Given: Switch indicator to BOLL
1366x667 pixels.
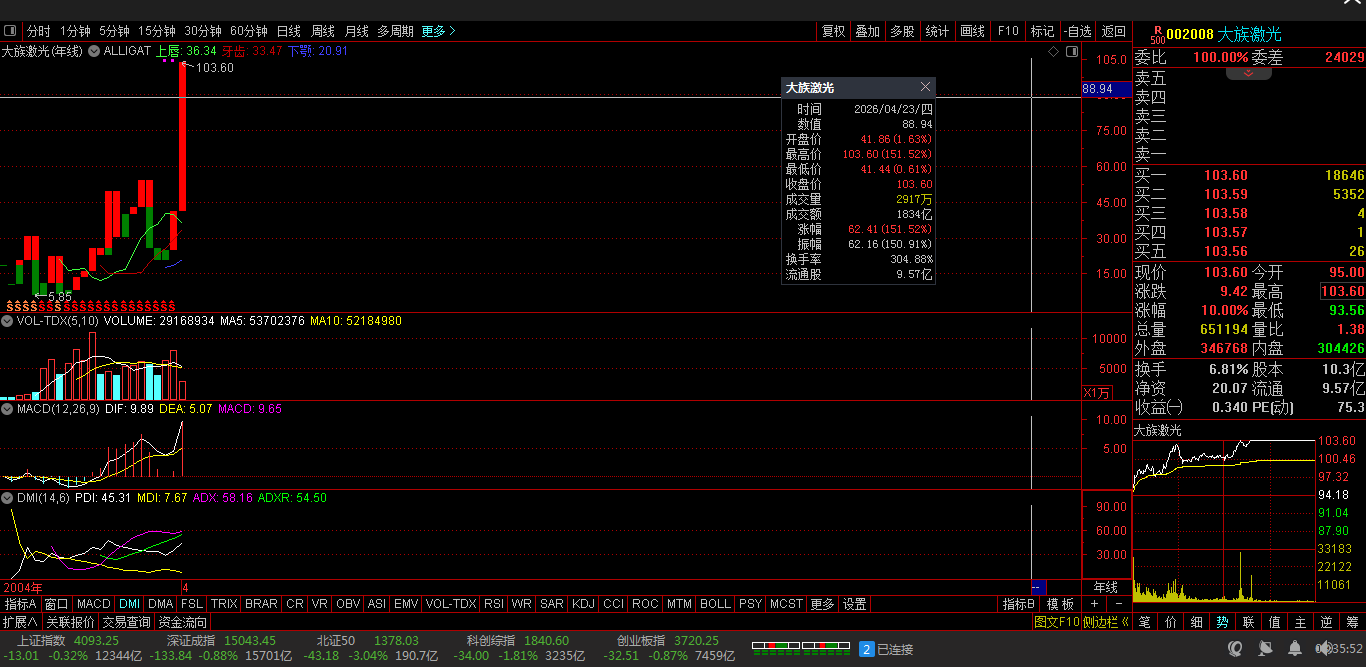Looking at the screenshot, I should tap(715, 604).
